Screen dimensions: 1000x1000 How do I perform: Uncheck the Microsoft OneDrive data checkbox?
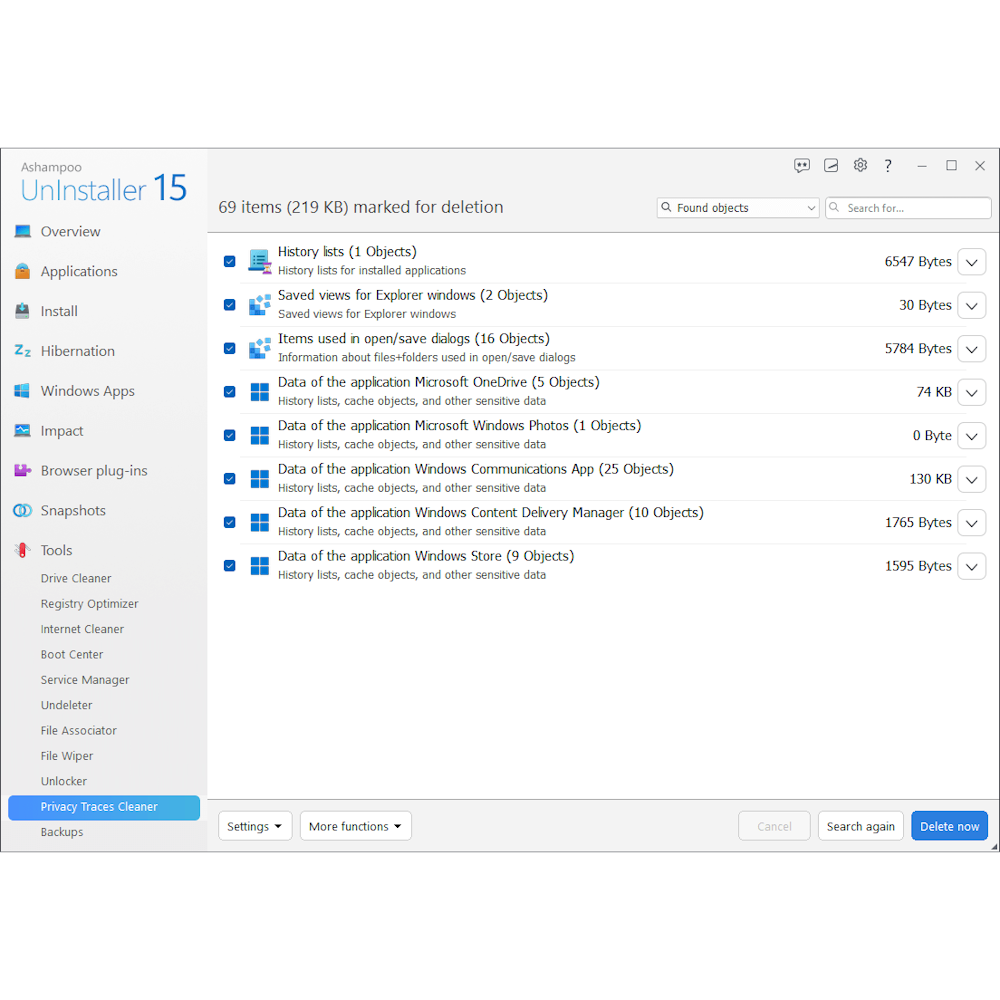point(230,392)
